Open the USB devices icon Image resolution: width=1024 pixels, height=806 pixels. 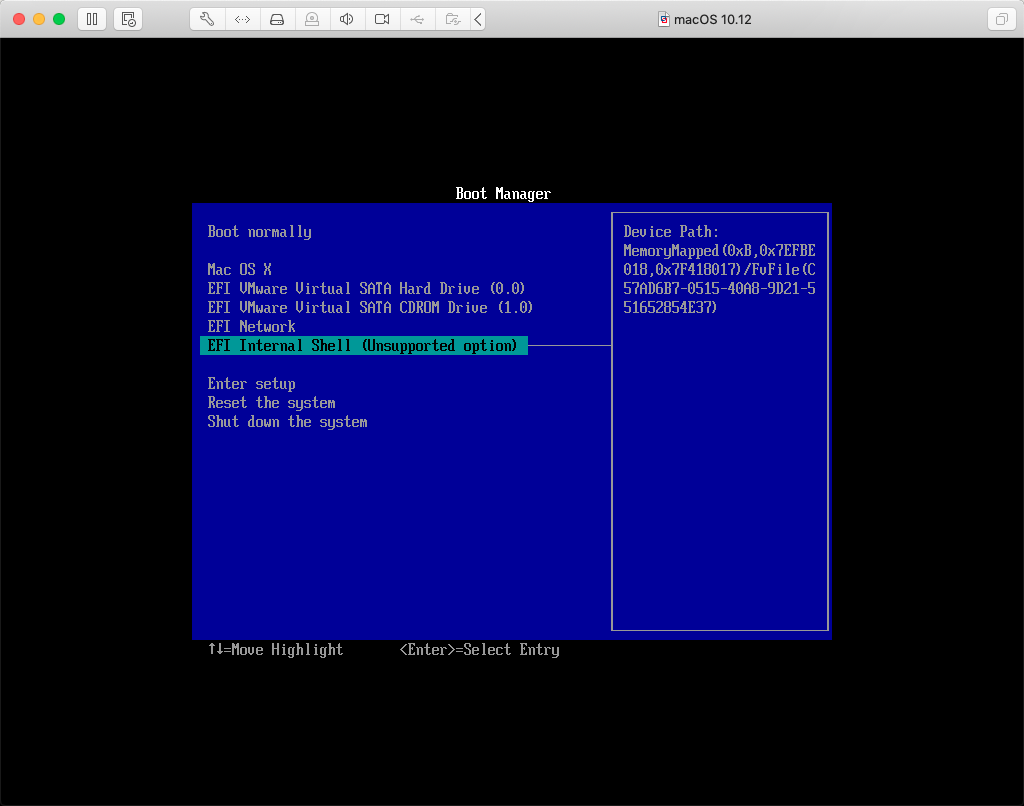(417, 19)
